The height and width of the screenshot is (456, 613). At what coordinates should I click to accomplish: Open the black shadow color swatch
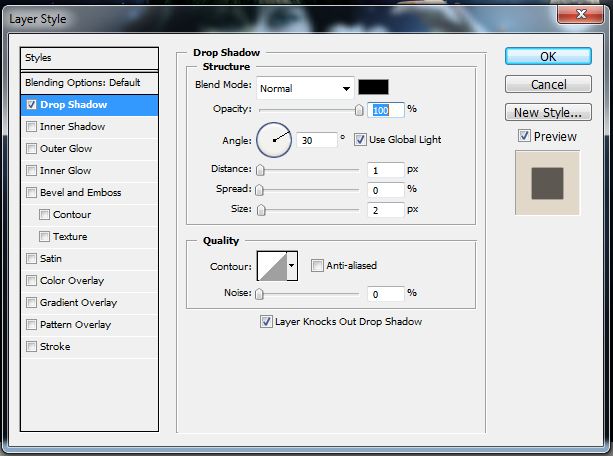point(373,87)
